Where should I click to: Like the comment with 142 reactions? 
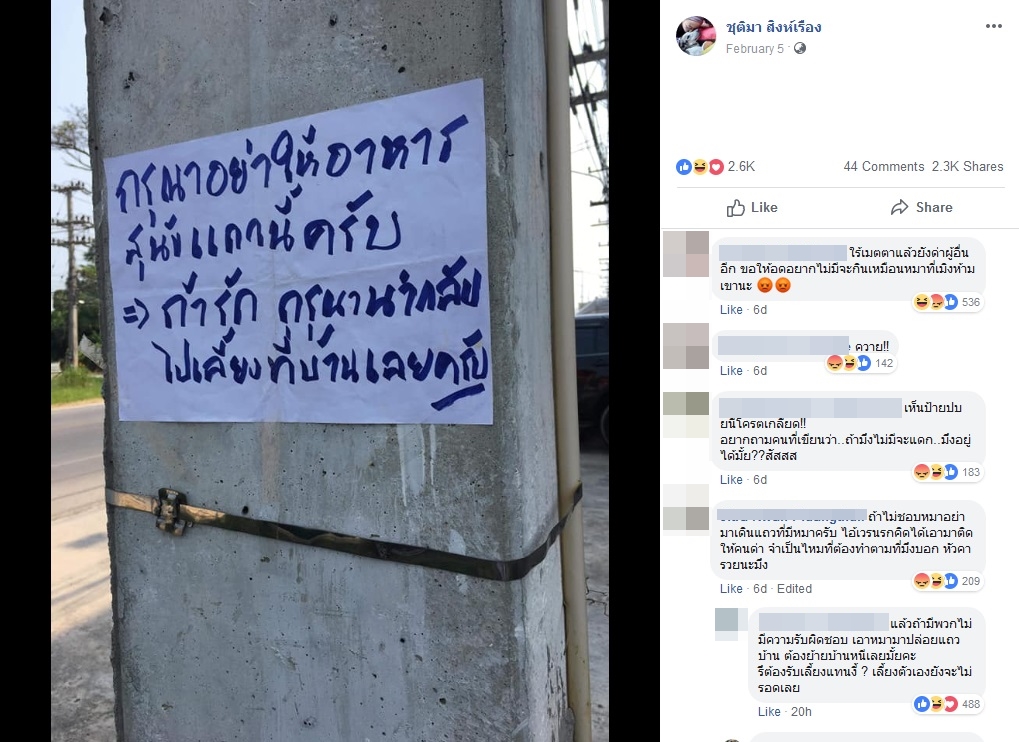coord(731,371)
